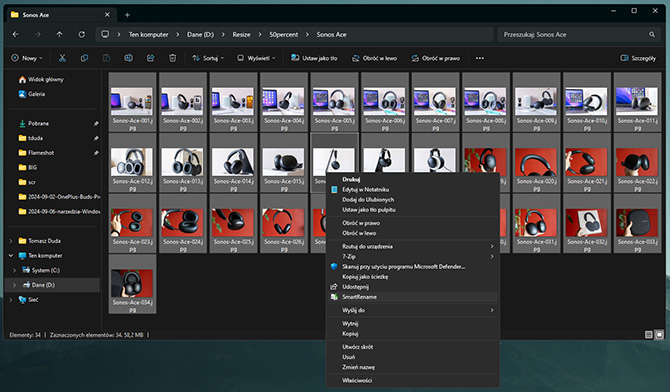
Task: Select thumbnail Sonos-Ace-012.jpg
Action: click(x=132, y=163)
